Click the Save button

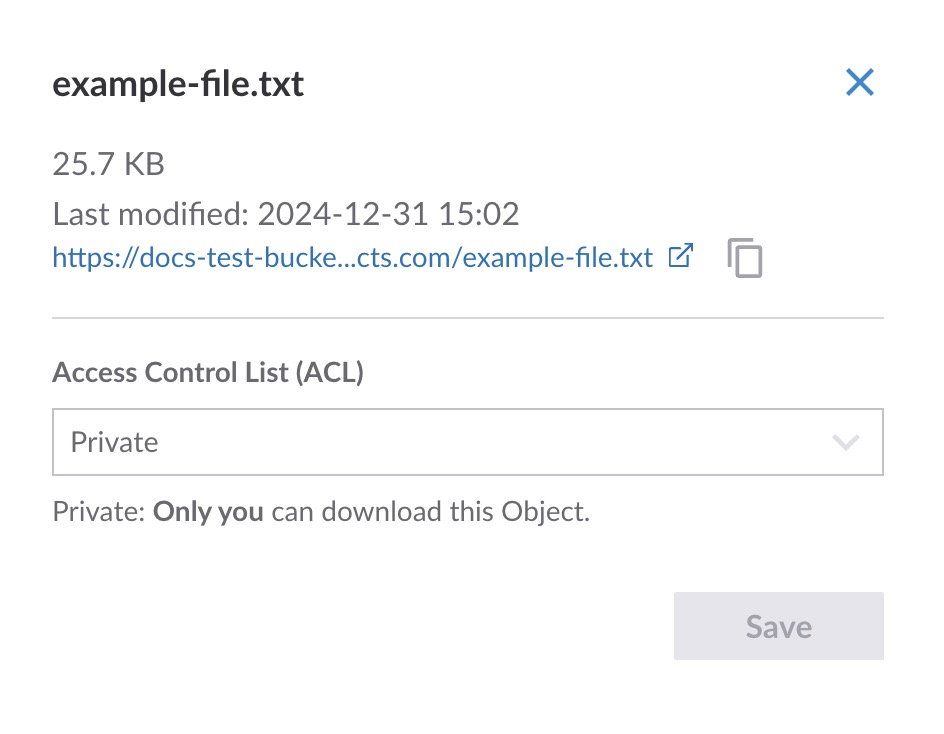(778, 626)
